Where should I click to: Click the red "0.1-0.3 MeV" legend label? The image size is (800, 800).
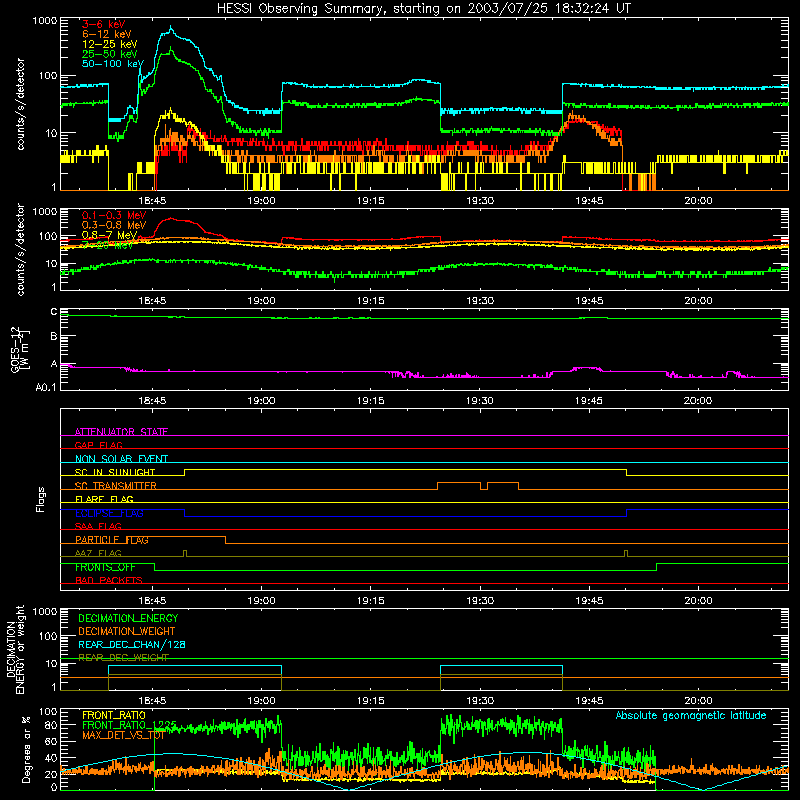[114, 215]
